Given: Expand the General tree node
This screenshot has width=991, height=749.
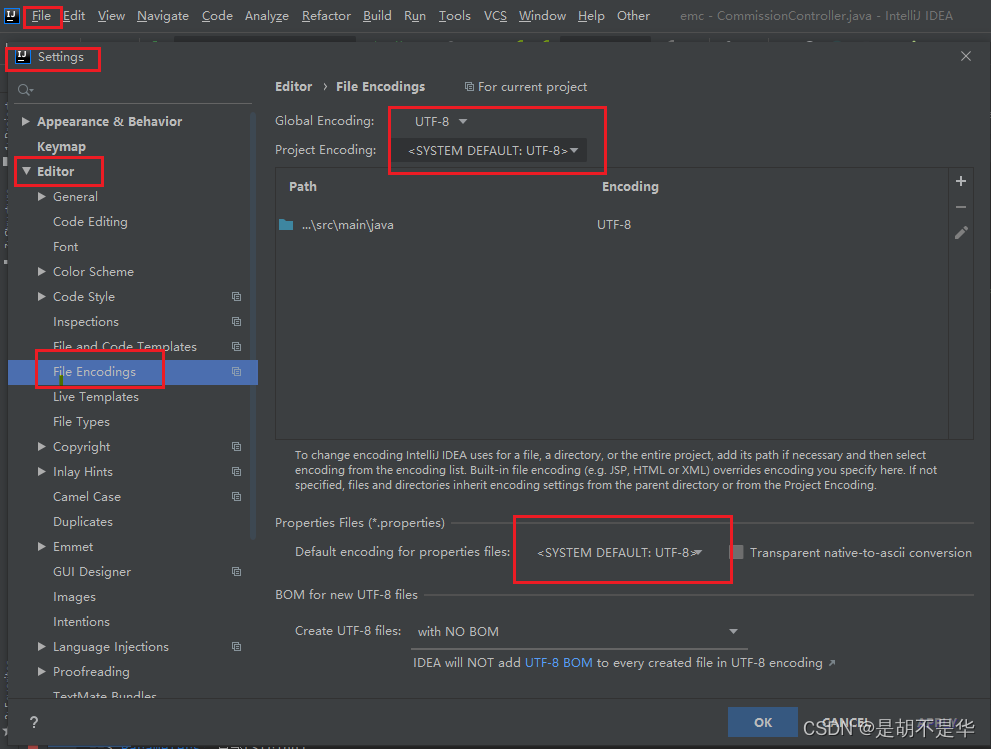Looking at the screenshot, I should point(42,197).
